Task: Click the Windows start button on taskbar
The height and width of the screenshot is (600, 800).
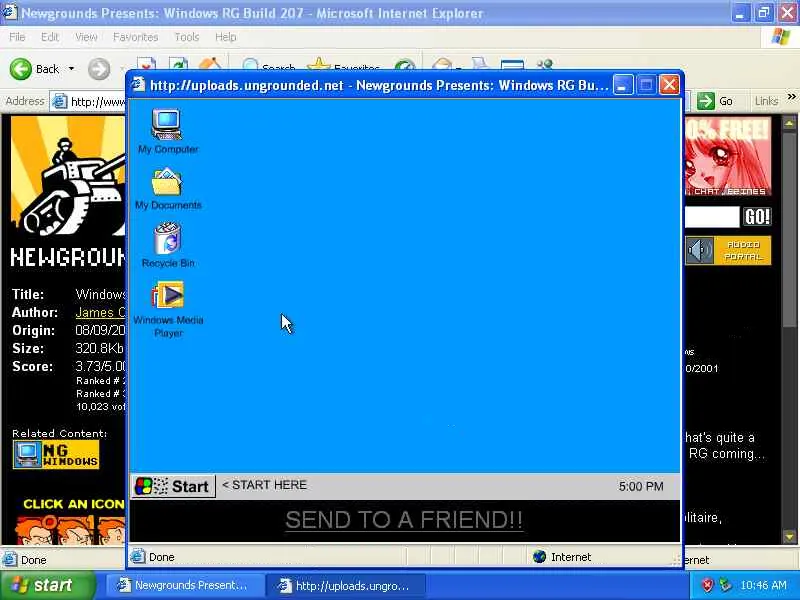Action: [x=48, y=585]
